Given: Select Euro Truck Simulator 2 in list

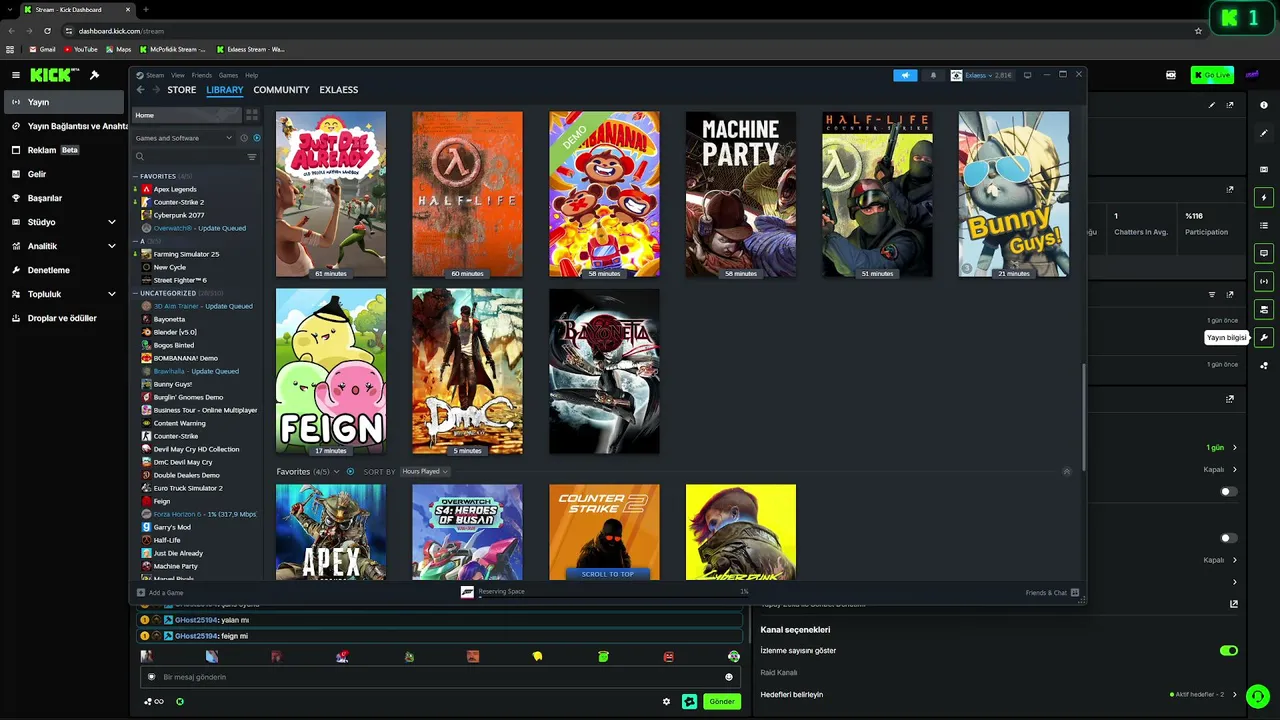Looking at the screenshot, I should (188, 488).
